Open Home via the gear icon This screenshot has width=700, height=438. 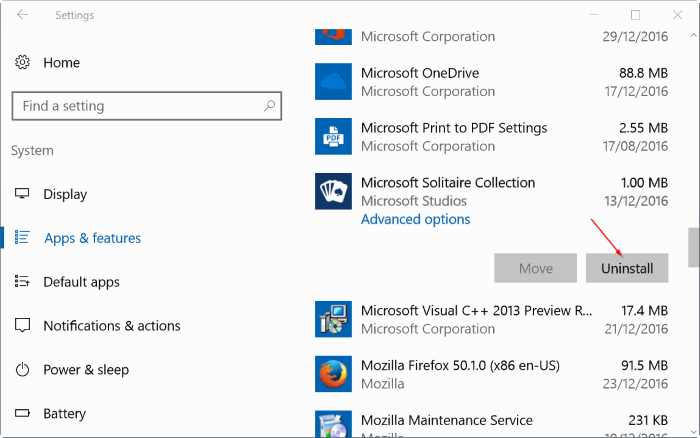tap(22, 63)
